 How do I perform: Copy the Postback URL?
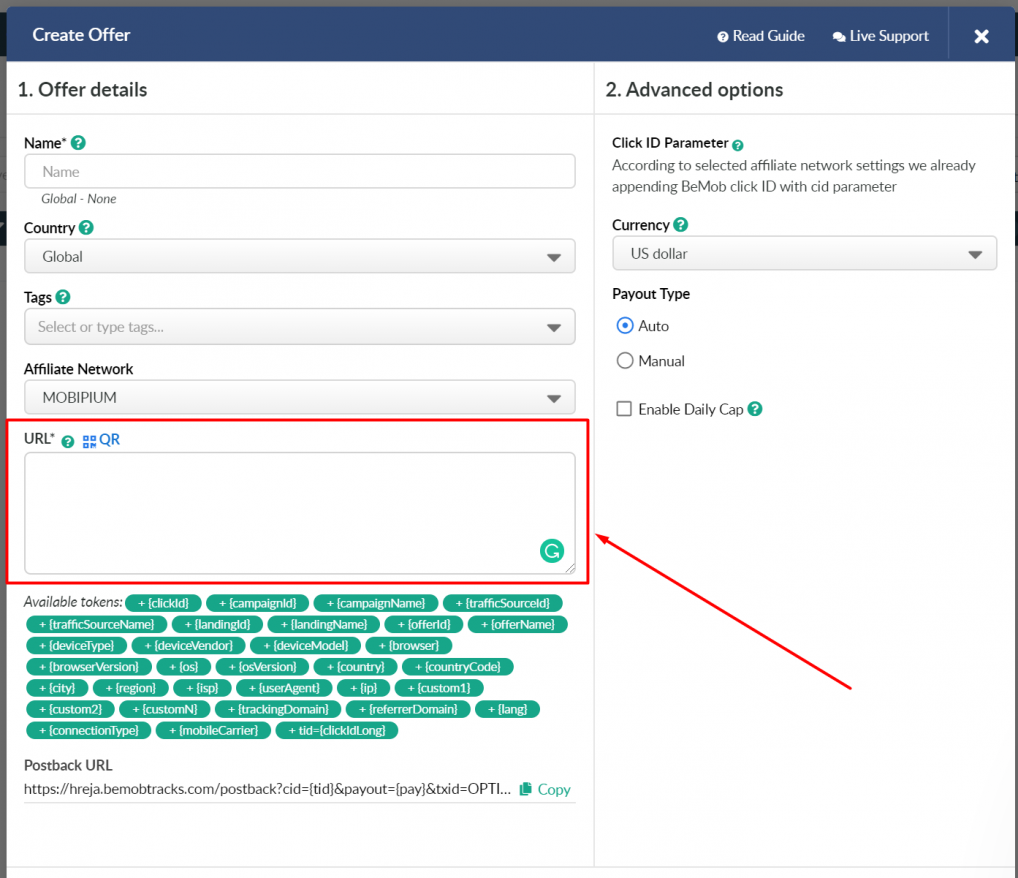[x=545, y=789]
